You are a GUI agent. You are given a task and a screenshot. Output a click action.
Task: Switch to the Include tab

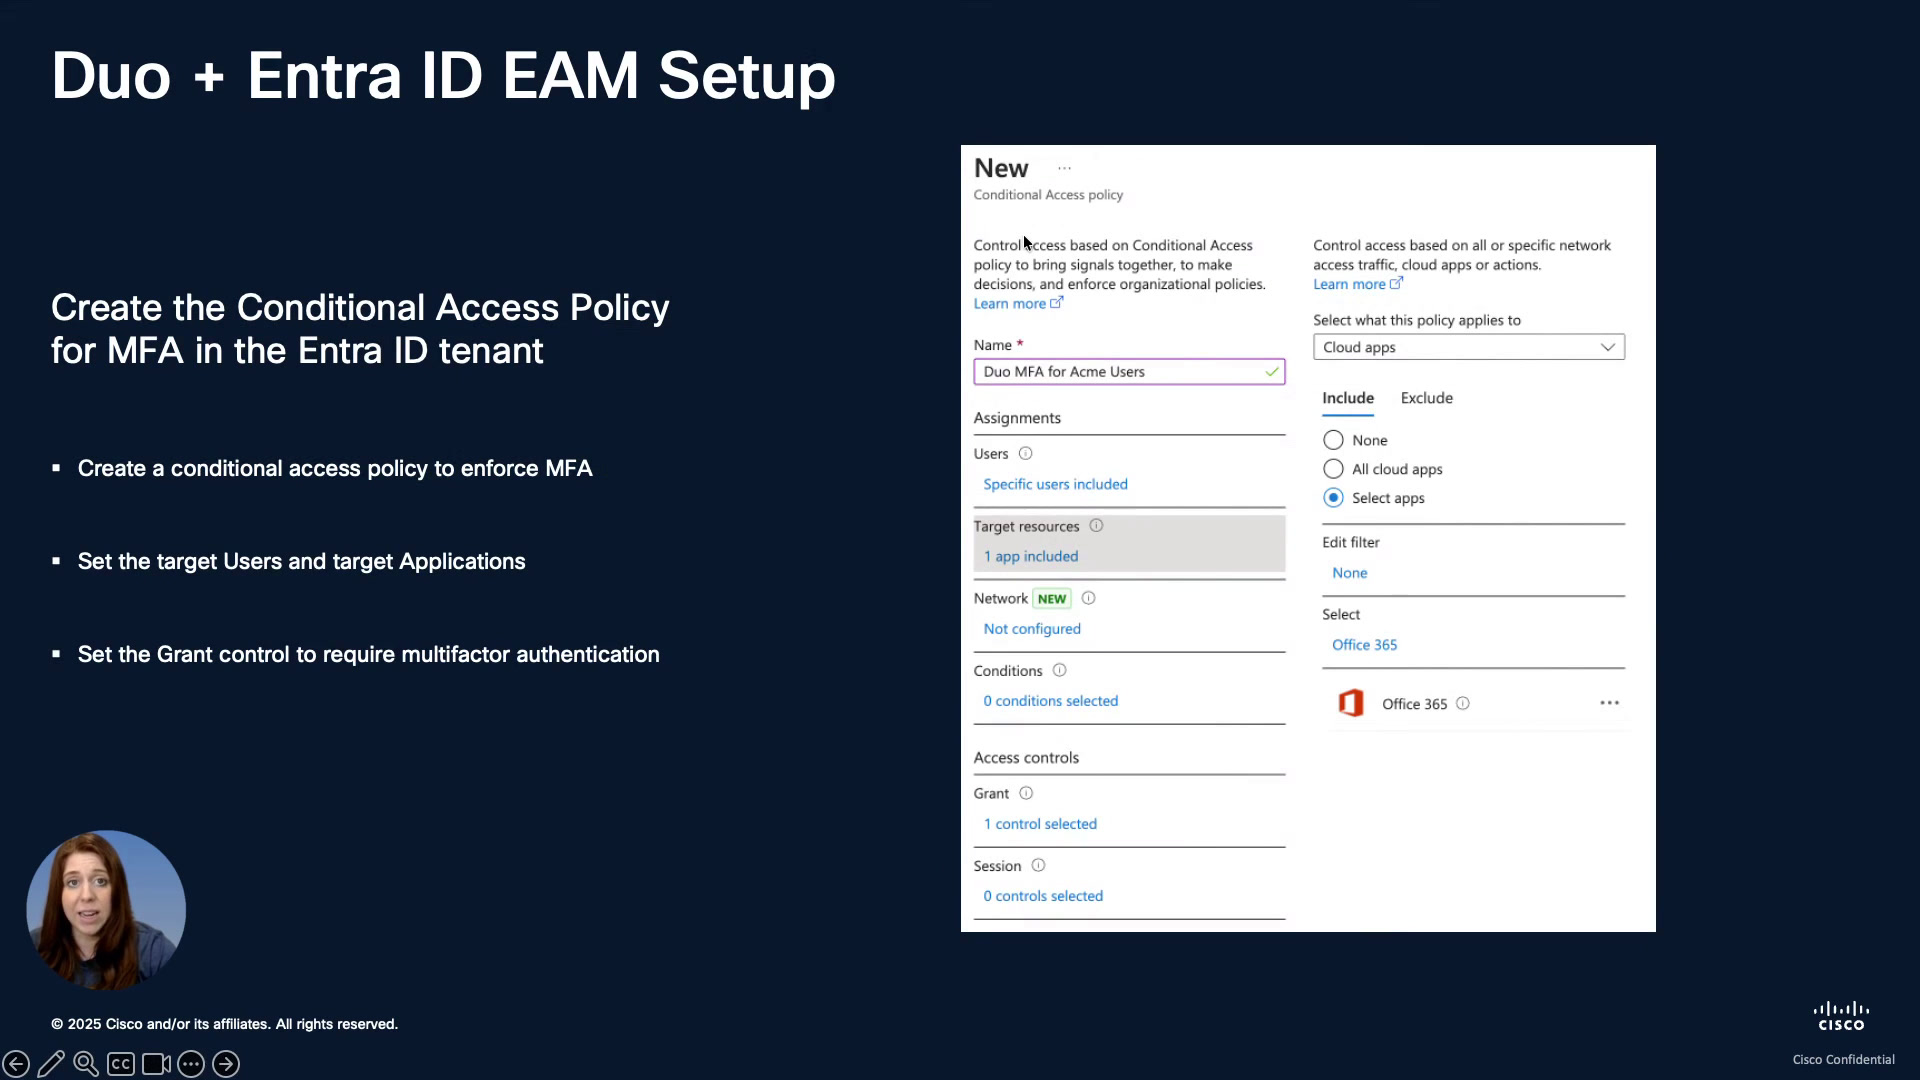(x=1348, y=398)
